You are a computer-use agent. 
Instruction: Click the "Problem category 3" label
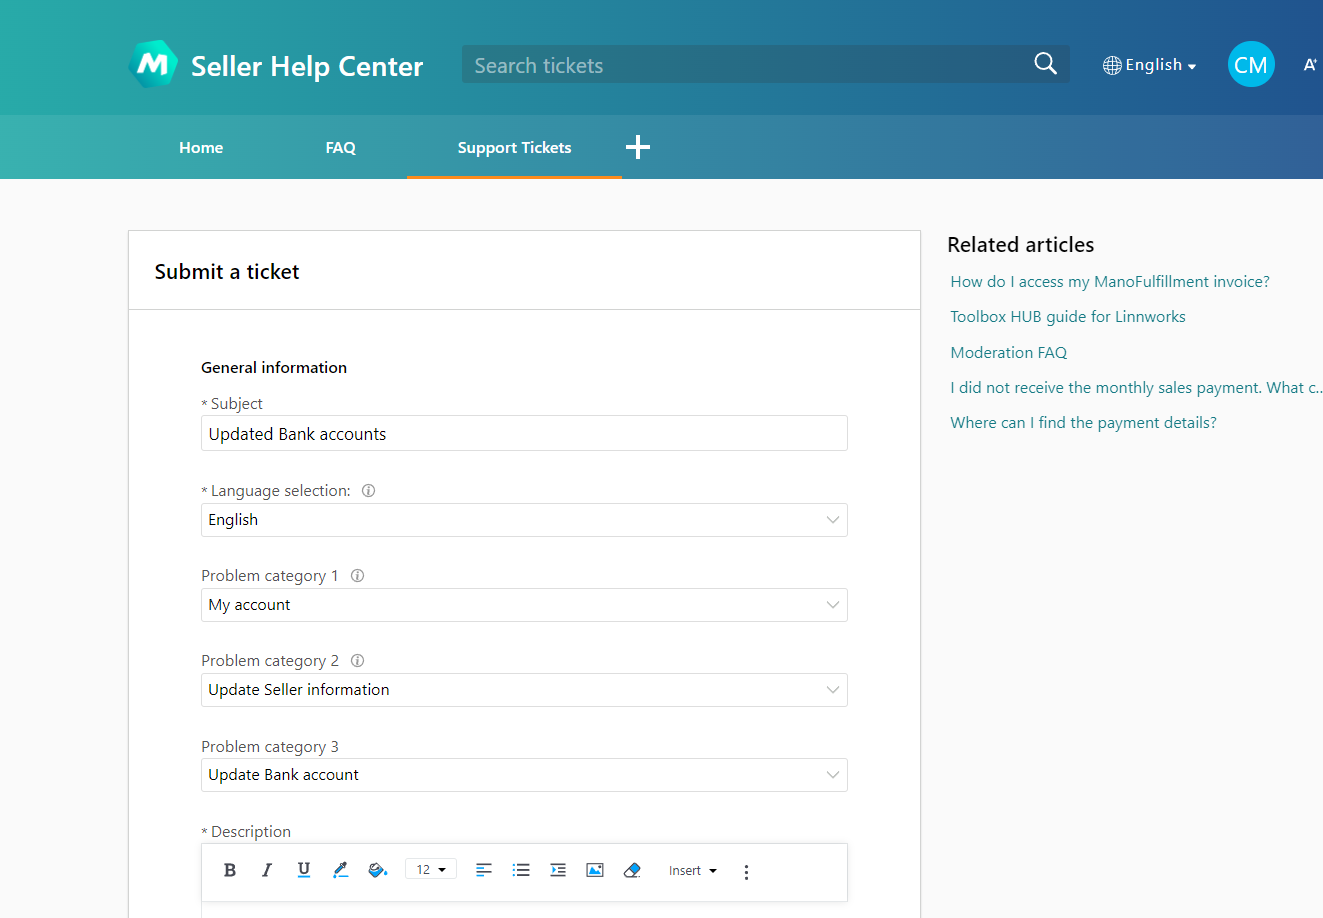pos(270,747)
